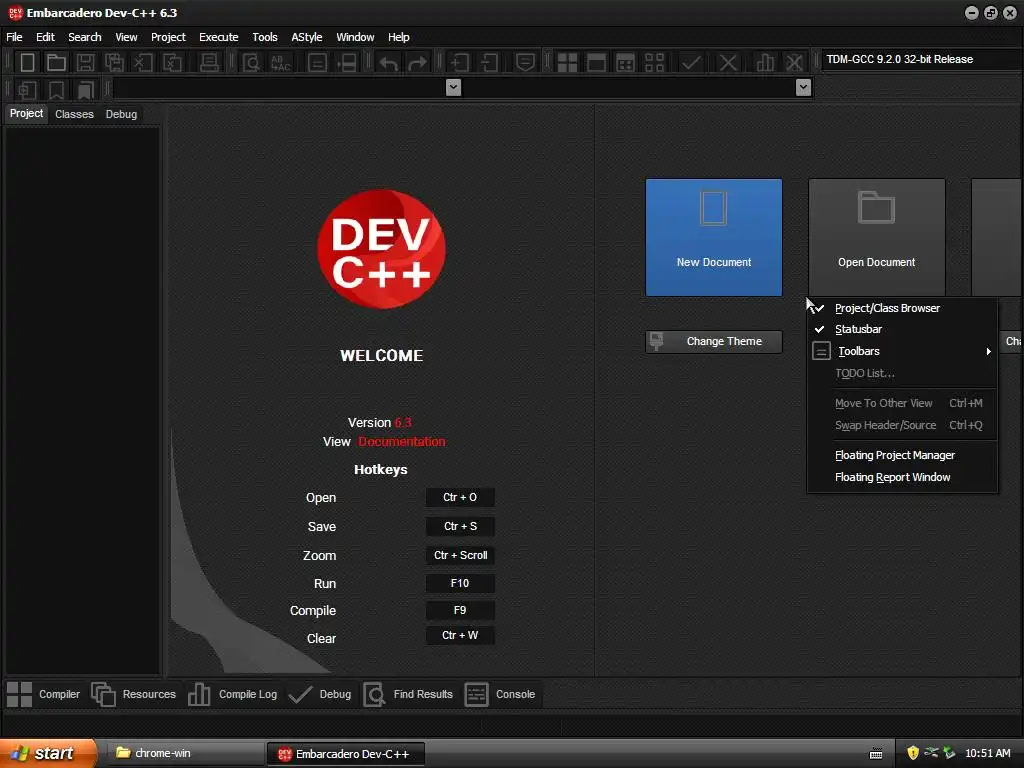Open the File menu
The width and height of the screenshot is (1024, 768).
pyautogui.click(x=14, y=37)
